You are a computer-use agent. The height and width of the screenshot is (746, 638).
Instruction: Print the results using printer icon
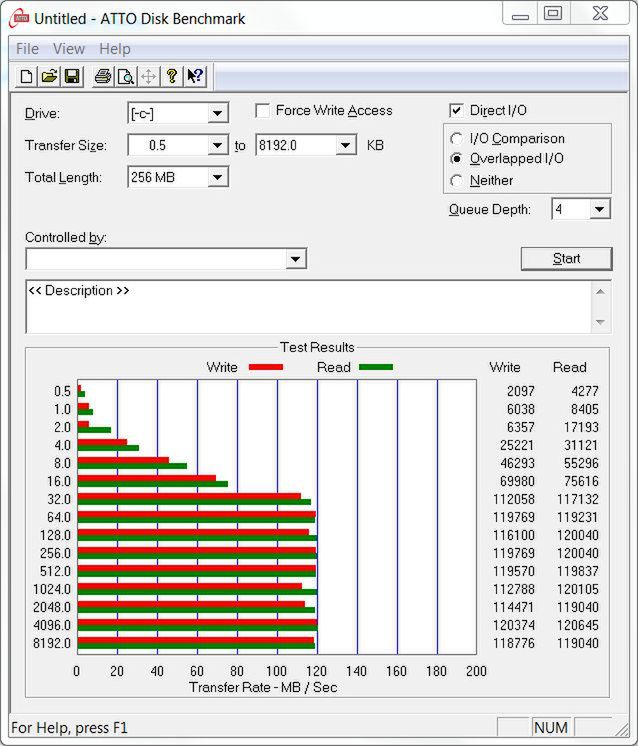[x=103, y=77]
